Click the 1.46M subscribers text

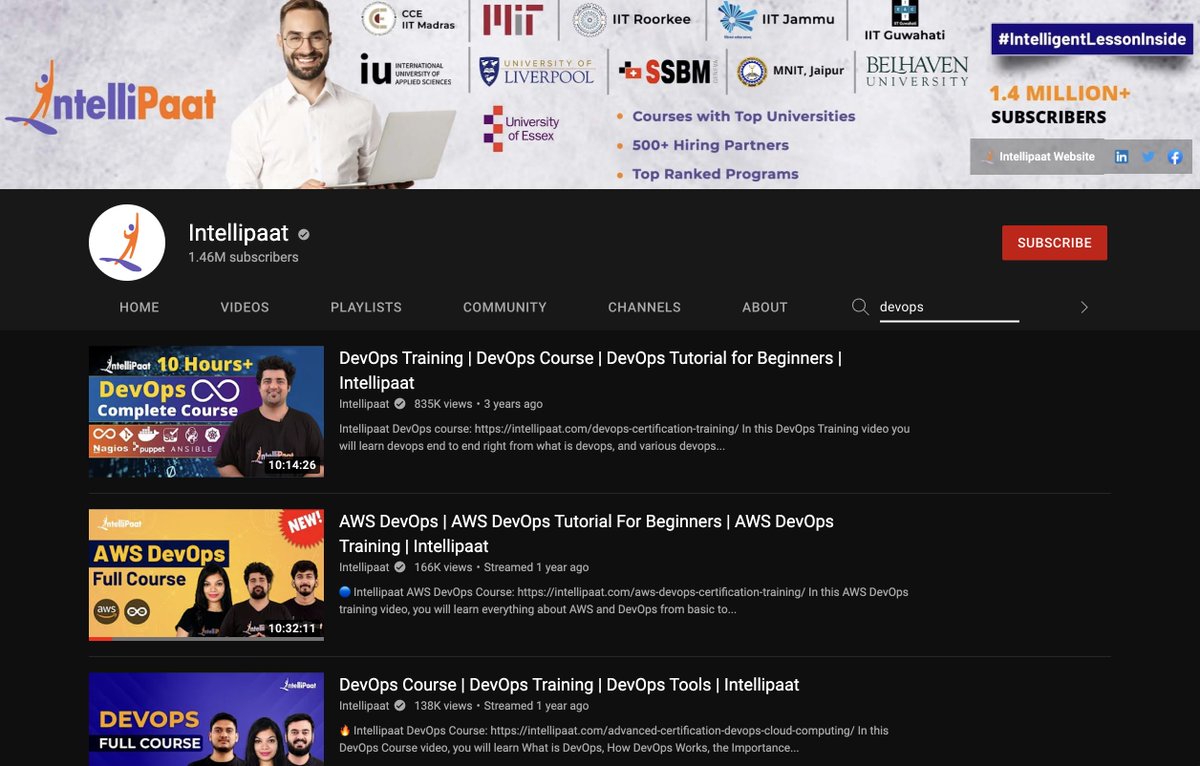coord(243,257)
